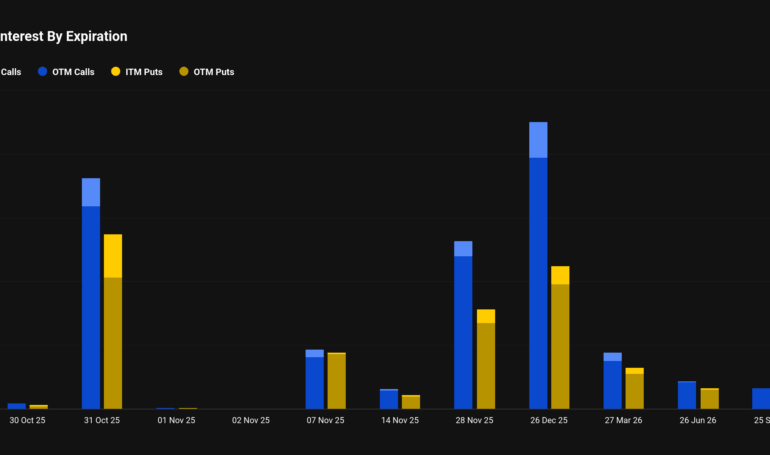Click the 26 Jun 26 blue calls bar
The image size is (770, 455).
click(x=687, y=395)
